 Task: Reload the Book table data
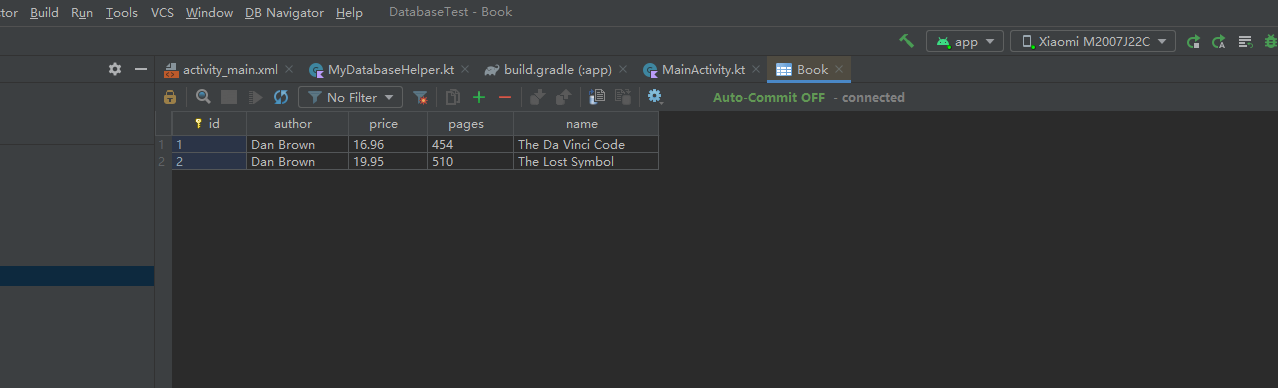tap(281, 97)
